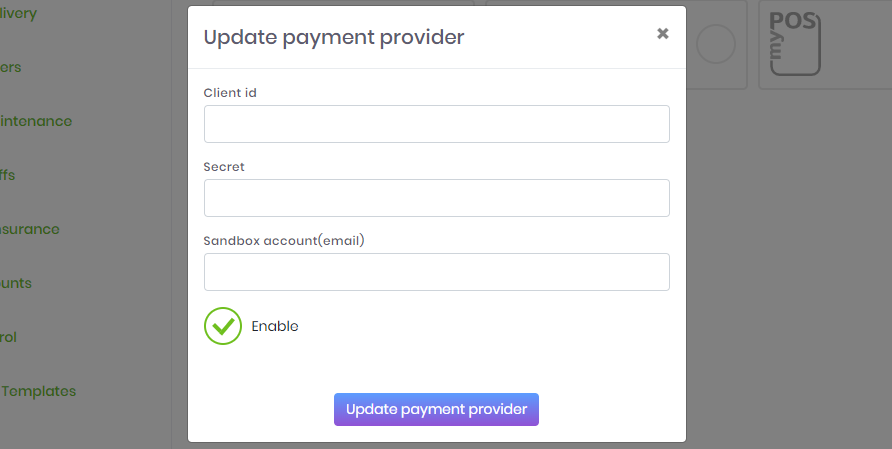Select sidebar item ending in 'ounts'
The width and height of the screenshot is (892, 449).
[x=16, y=283]
